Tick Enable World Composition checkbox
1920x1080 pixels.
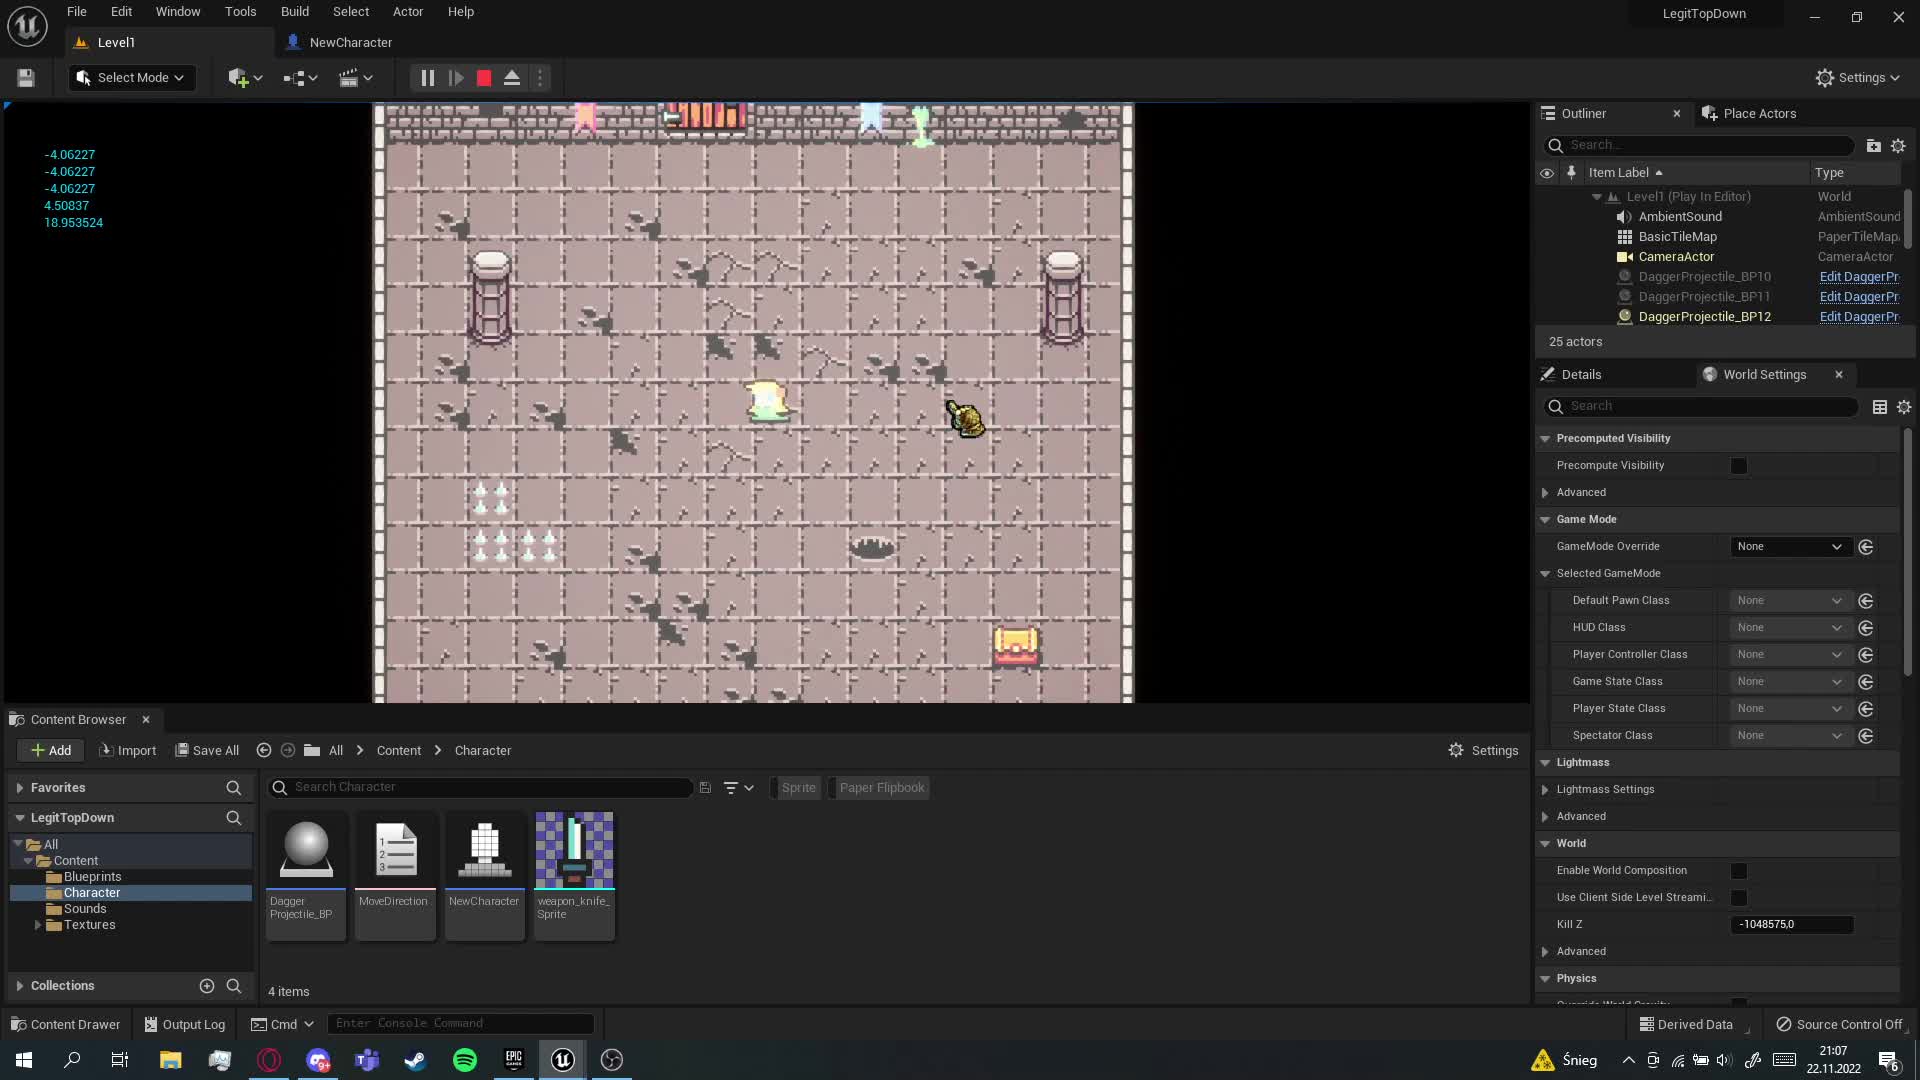pos(1739,871)
